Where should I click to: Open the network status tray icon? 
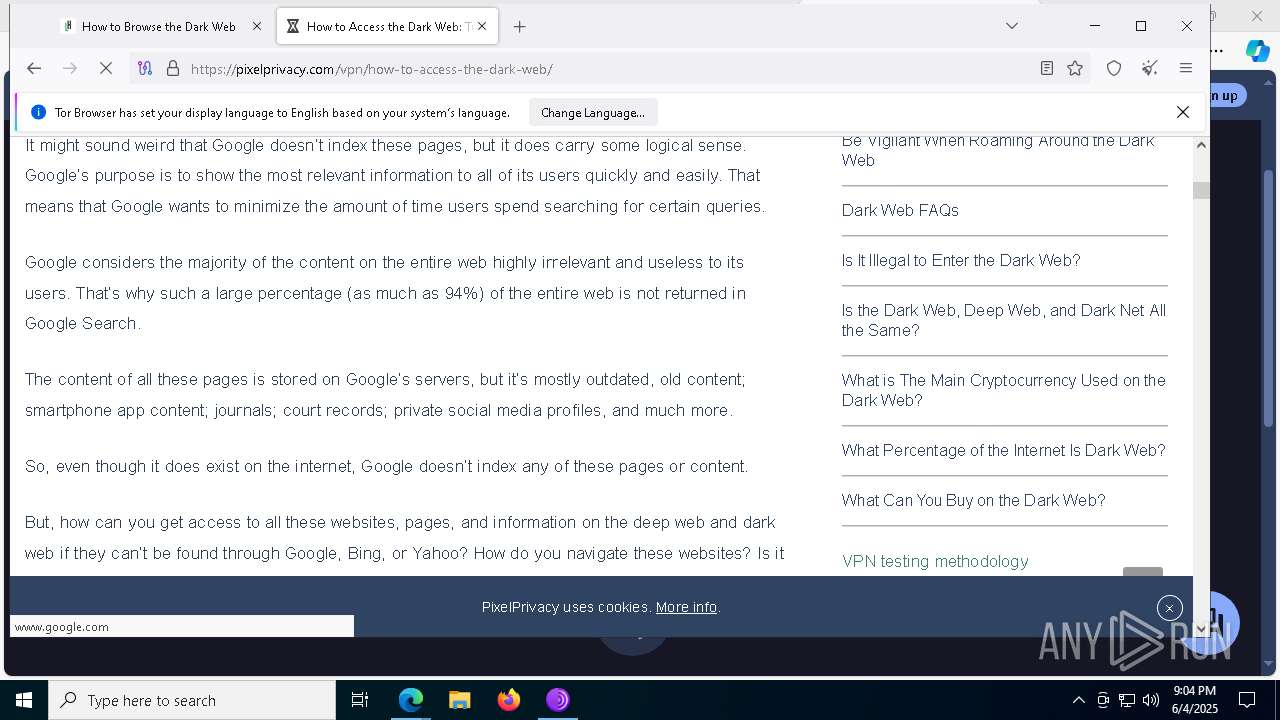(x=1127, y=700)
